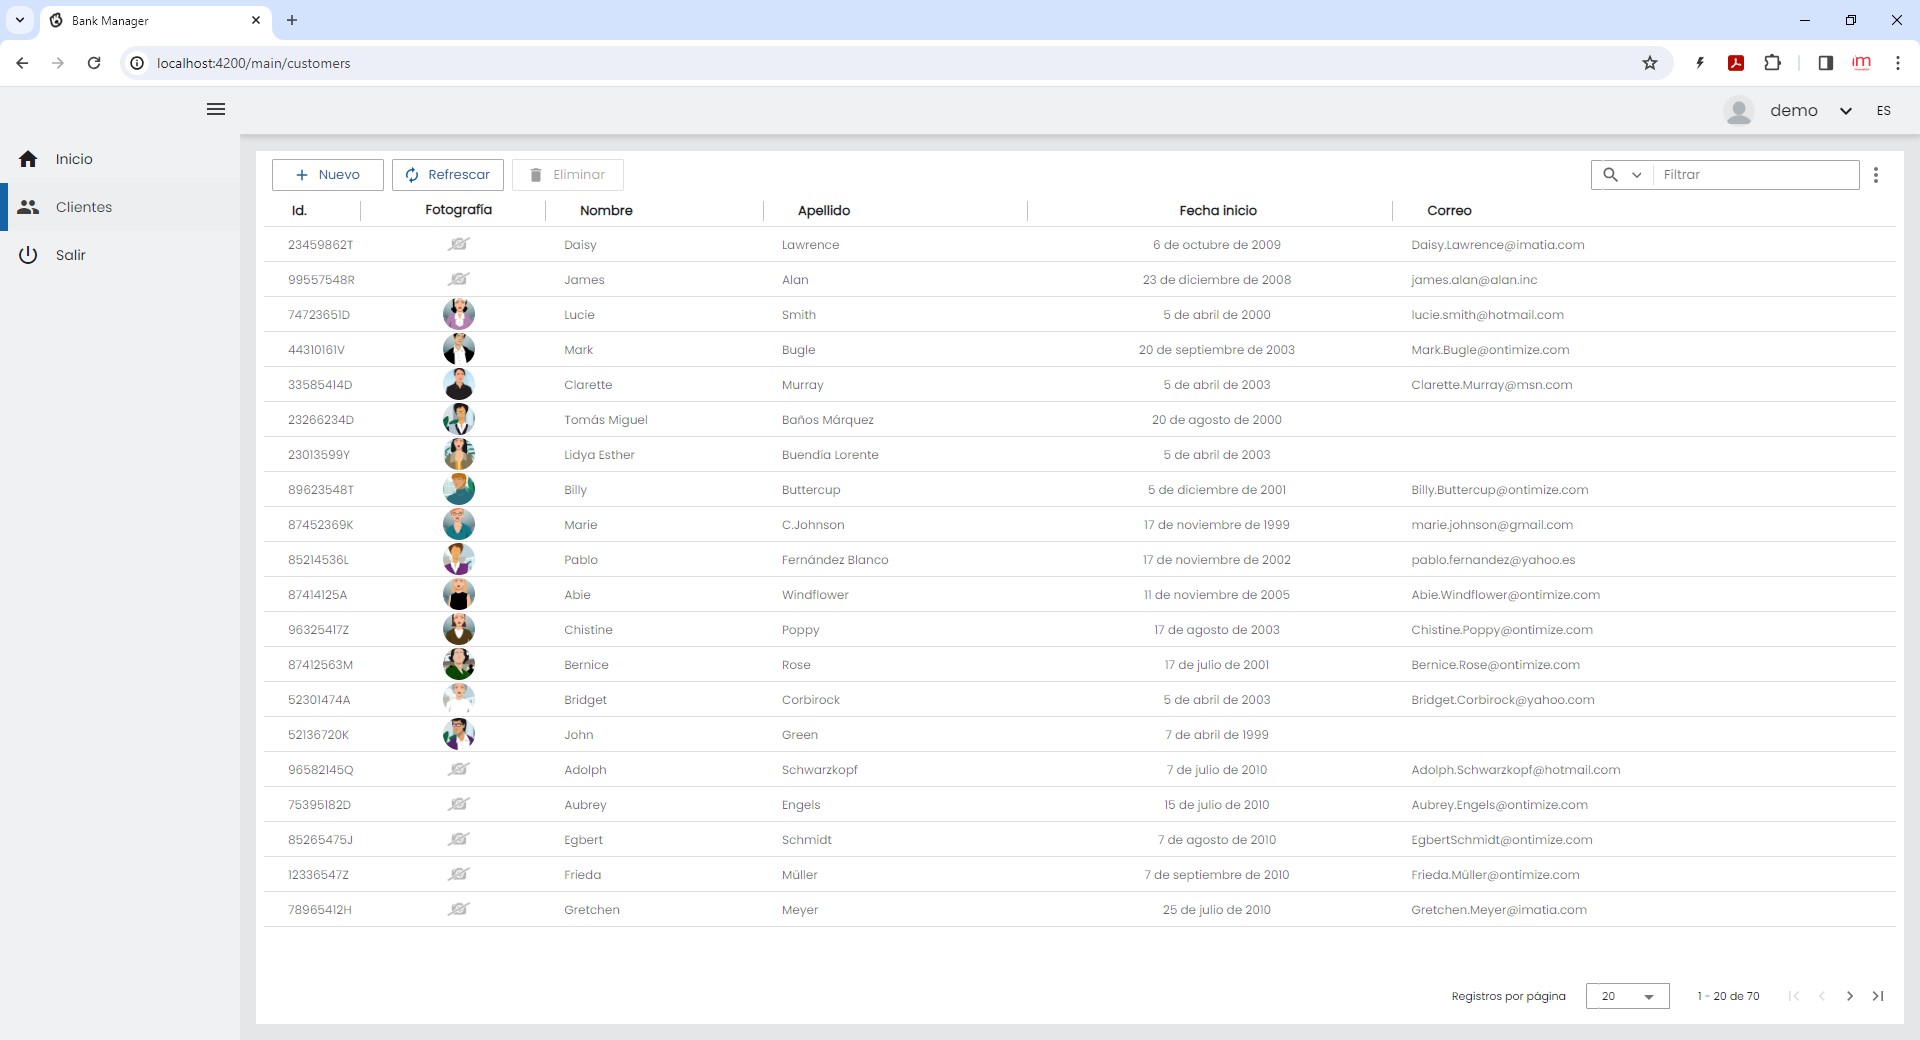
Task: Click Lidya Esther's avatar photo
Action: pos(459,454)
